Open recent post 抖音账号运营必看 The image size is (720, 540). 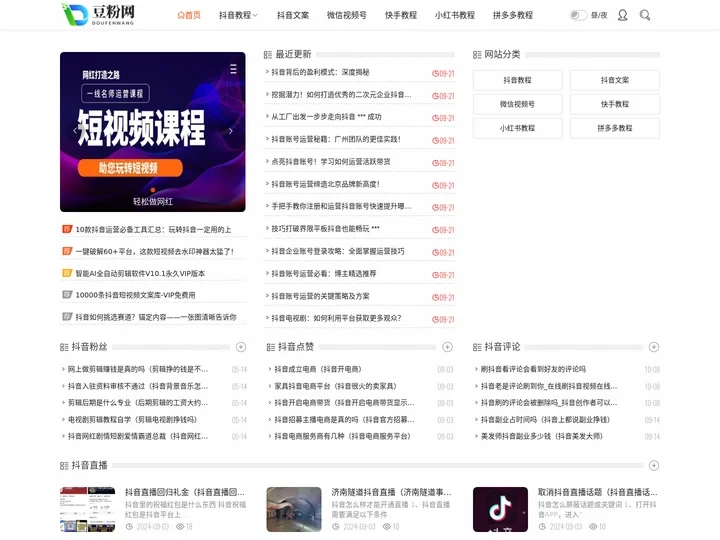coord(324,273)
